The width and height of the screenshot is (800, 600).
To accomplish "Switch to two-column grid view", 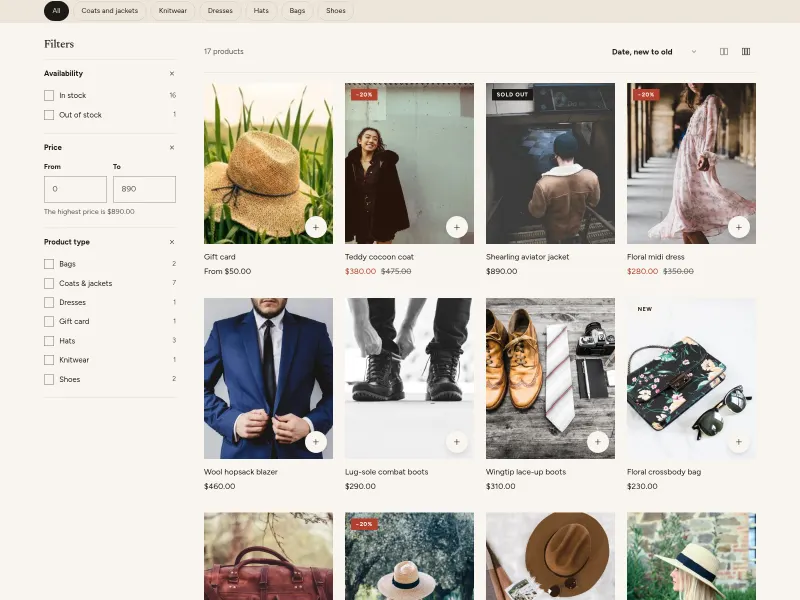I will (x=723, y=52).
